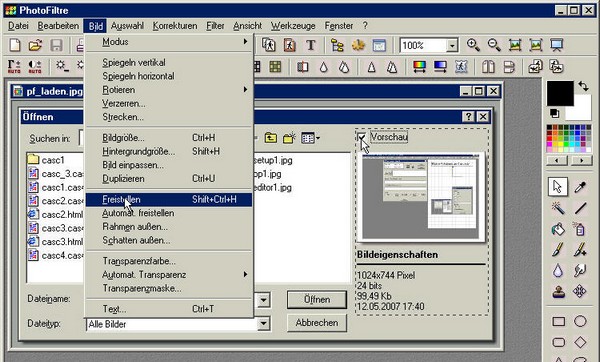
Task: Click the blue gradient toolbar icon
Action: tap(440, 67)
